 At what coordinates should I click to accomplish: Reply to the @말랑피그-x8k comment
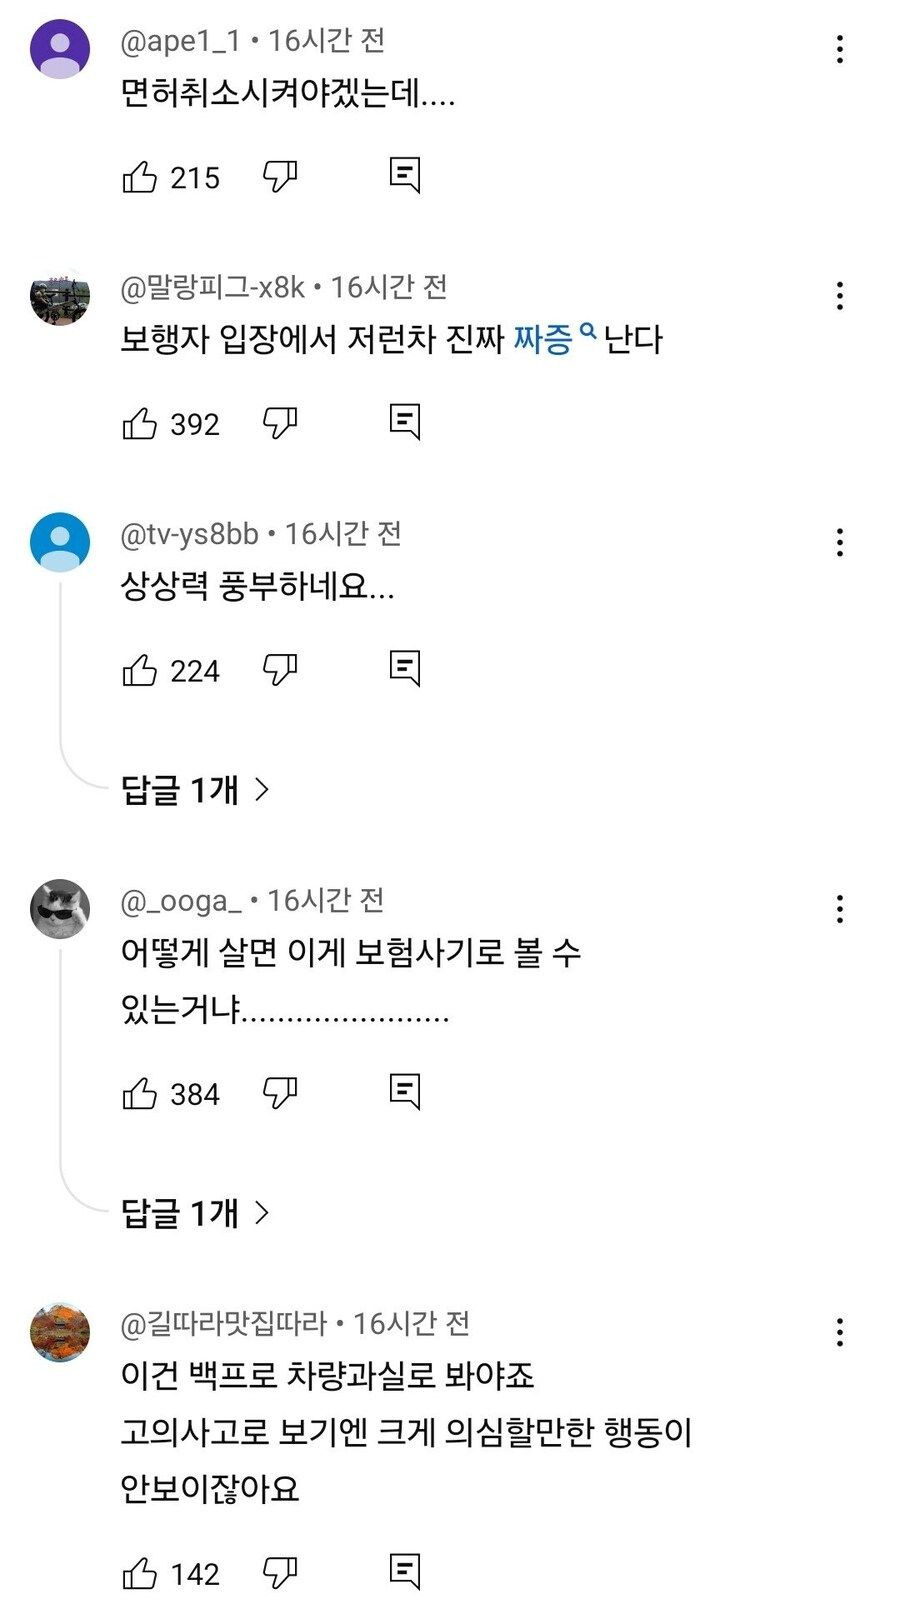pos(404,422)
